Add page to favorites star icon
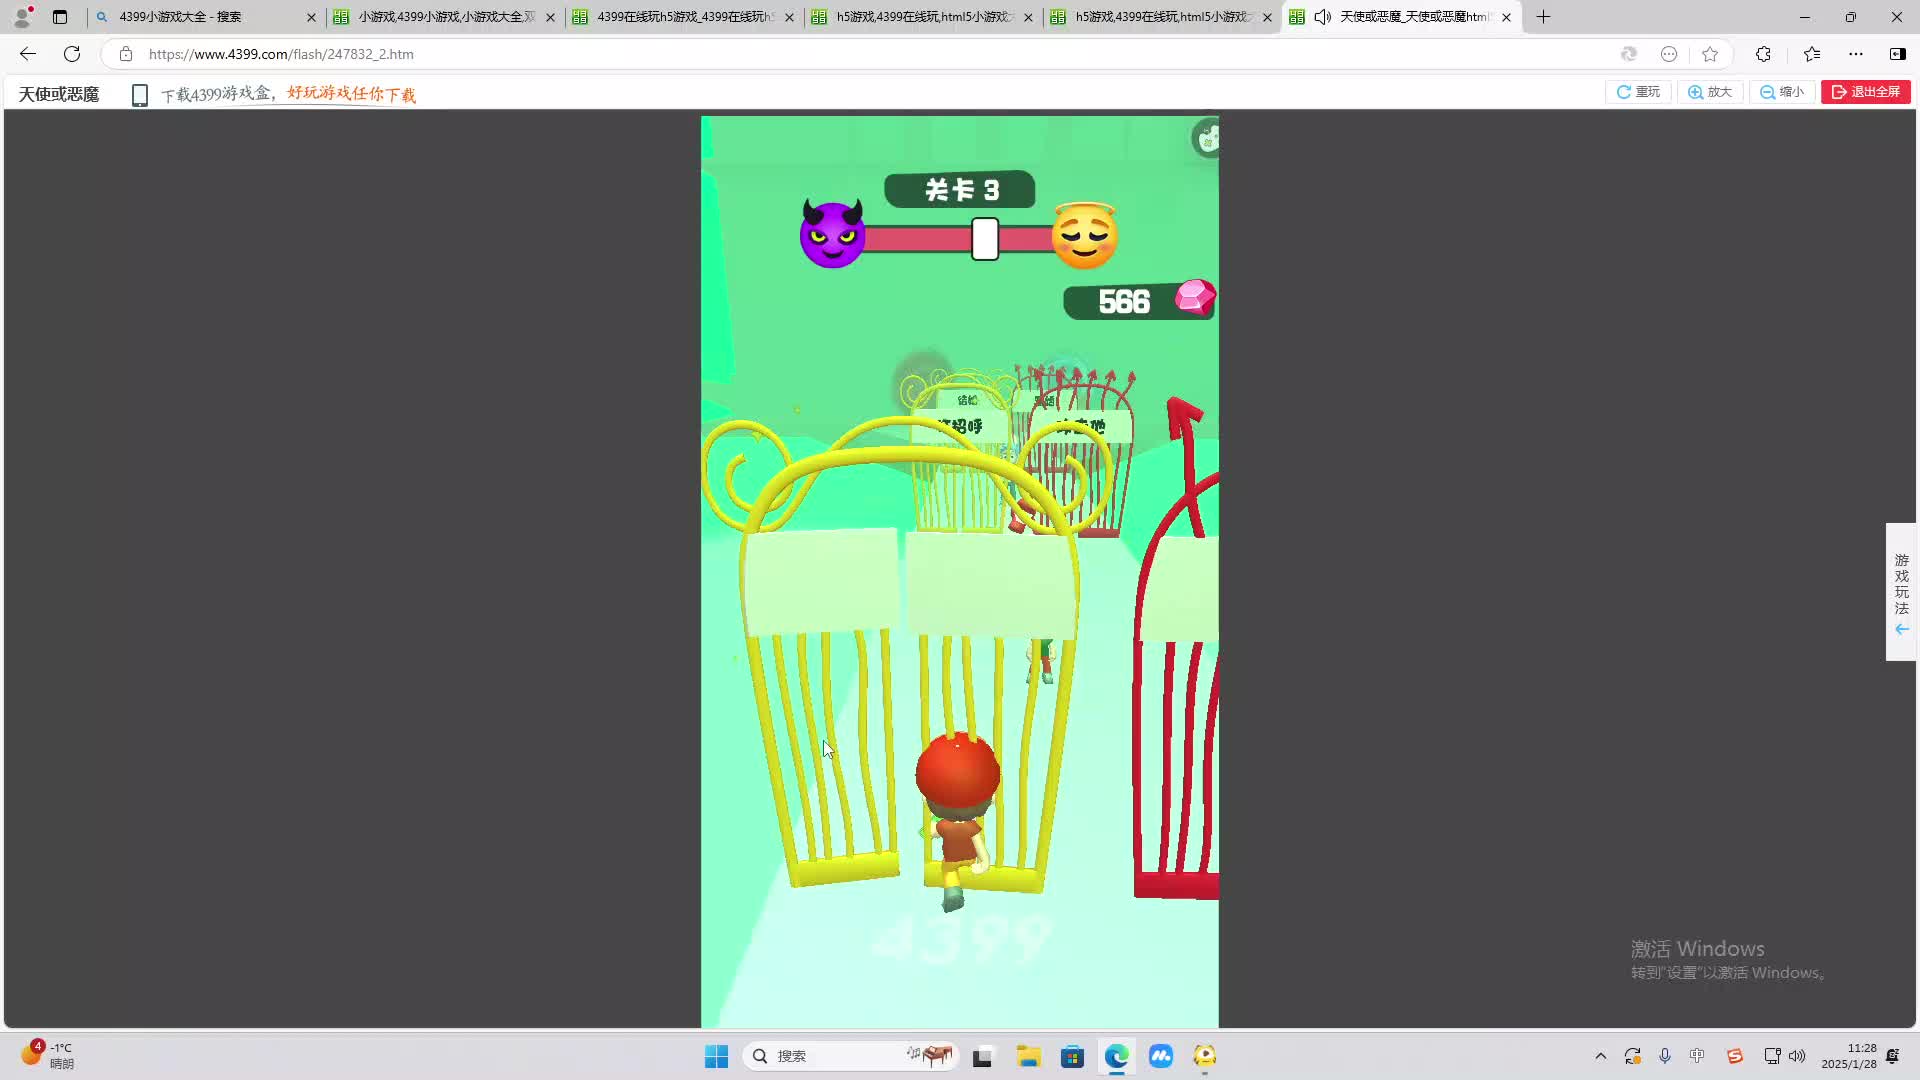The width and height of the screenshot is (1920, 1080). point(1710,54)
